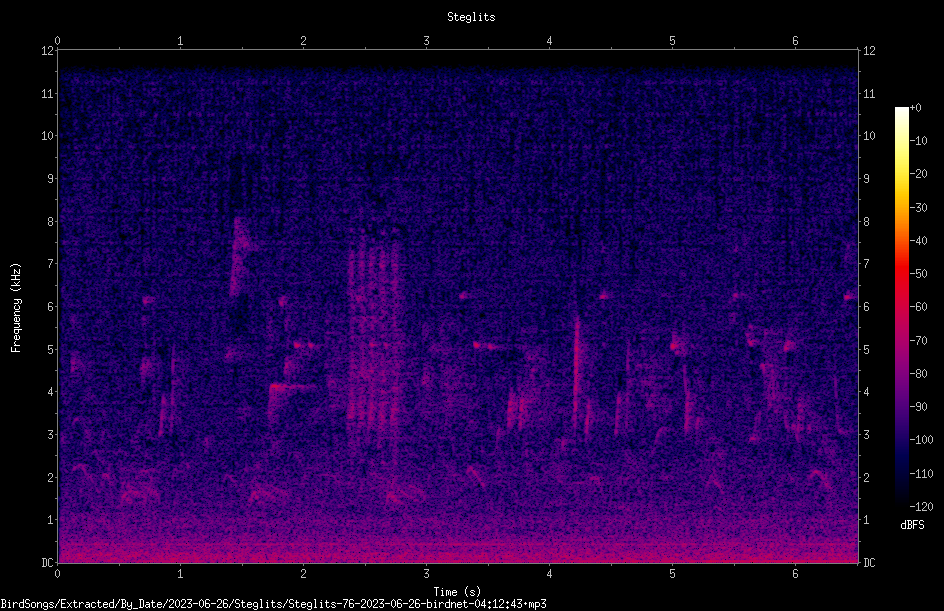Viewport: 944px width, 611px height.
Task: Click the "Steglits" title above the spectrogram
Action: pos(471,17)
